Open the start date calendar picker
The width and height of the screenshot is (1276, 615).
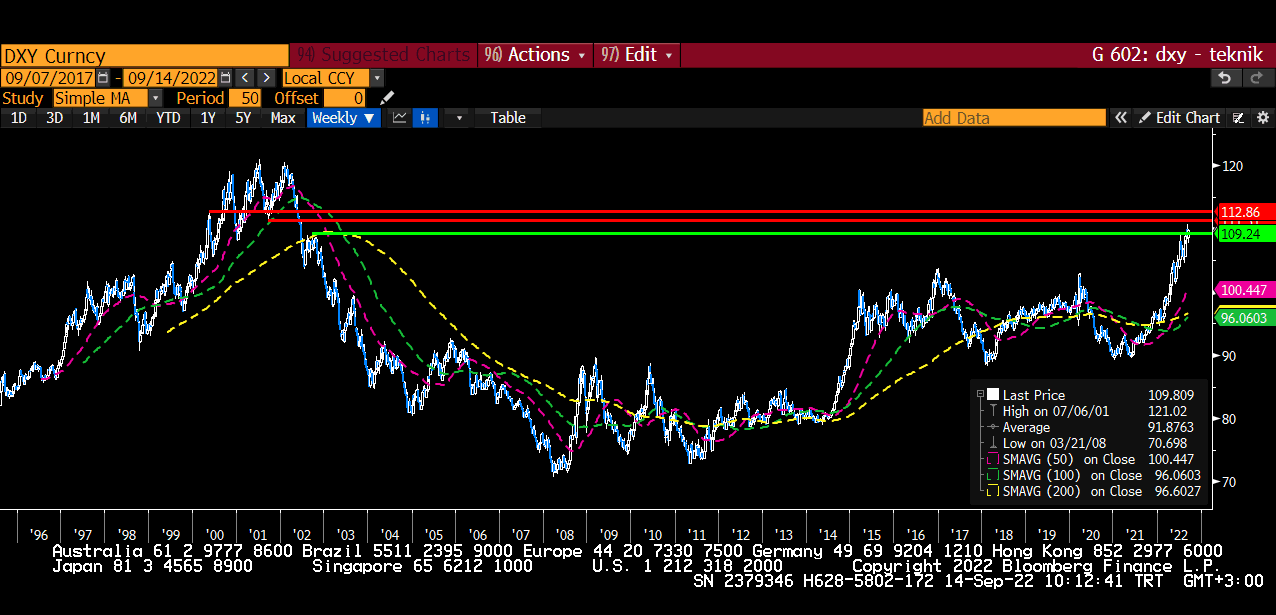103,77
